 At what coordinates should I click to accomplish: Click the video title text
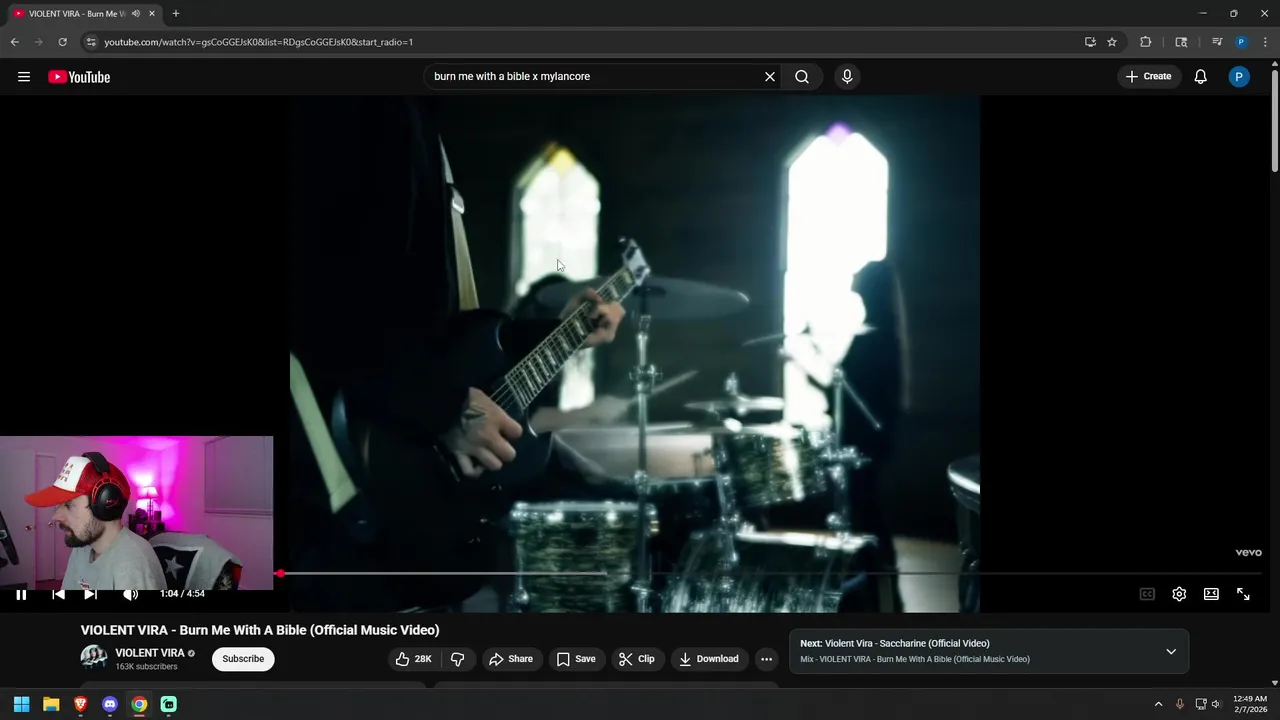coord(260,630)
